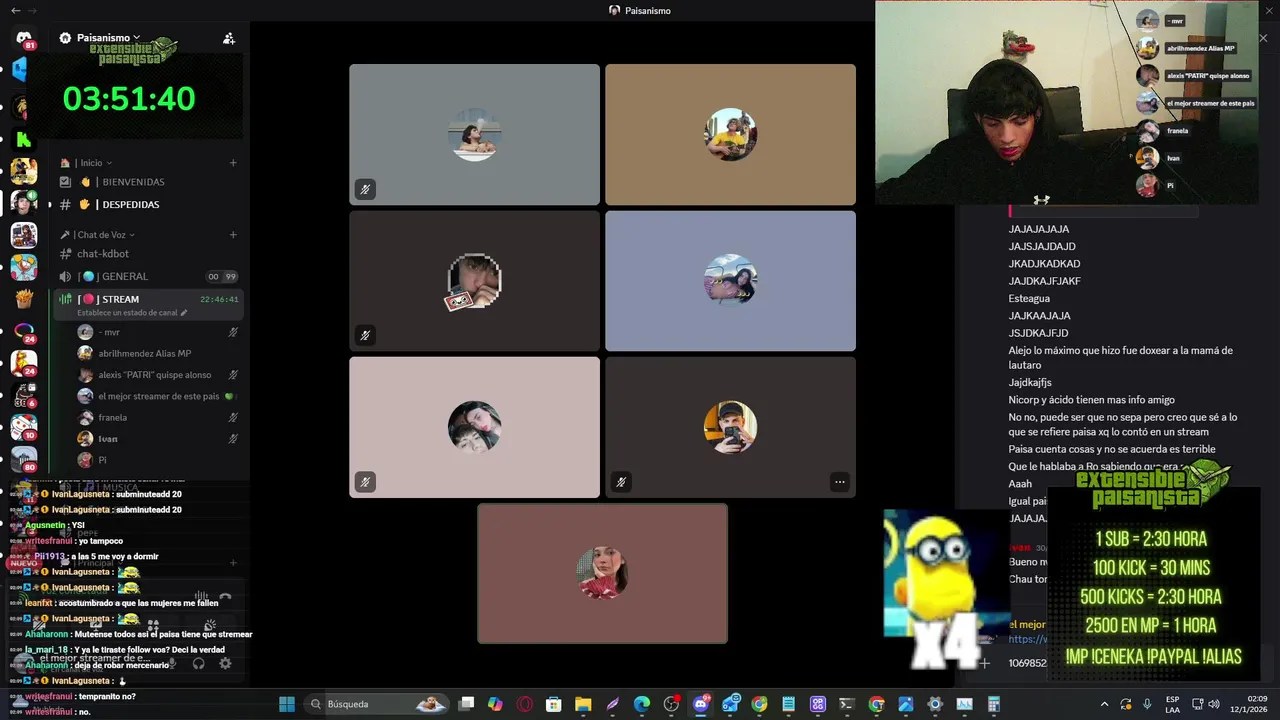This screenshot has height=720, width=1280.
Task: Open more options on bottom-right video tile
Action: (x=840, y=482)
